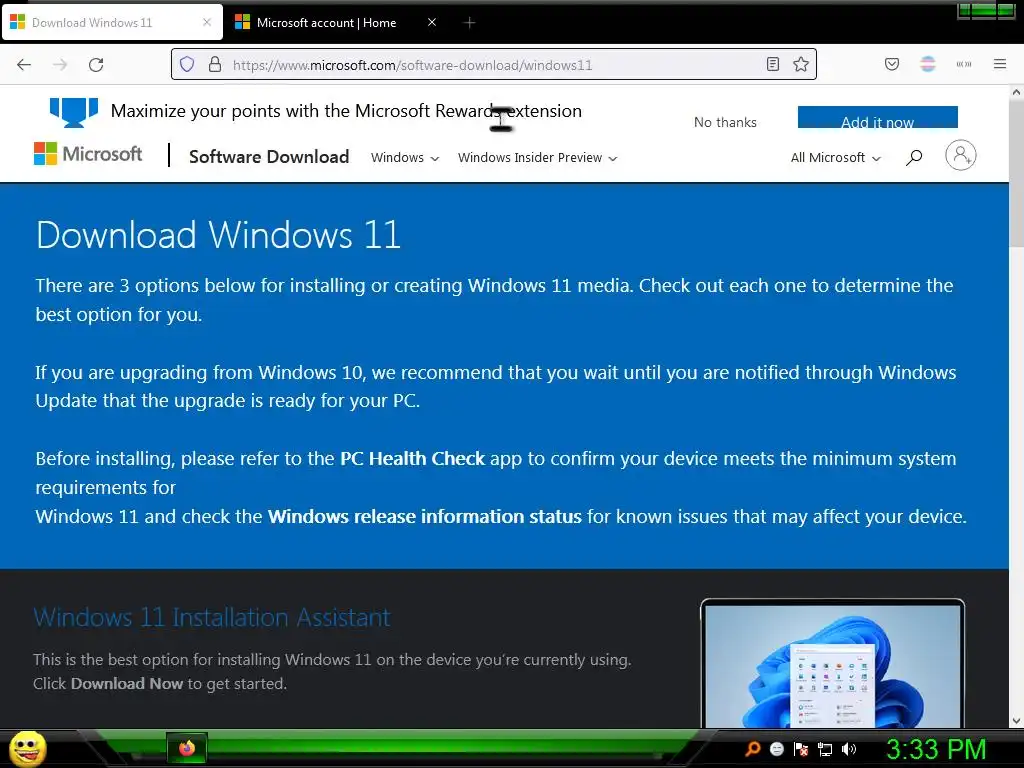Open Windows release information status link
Screen dimensions: 1024x768
(424, 517)
